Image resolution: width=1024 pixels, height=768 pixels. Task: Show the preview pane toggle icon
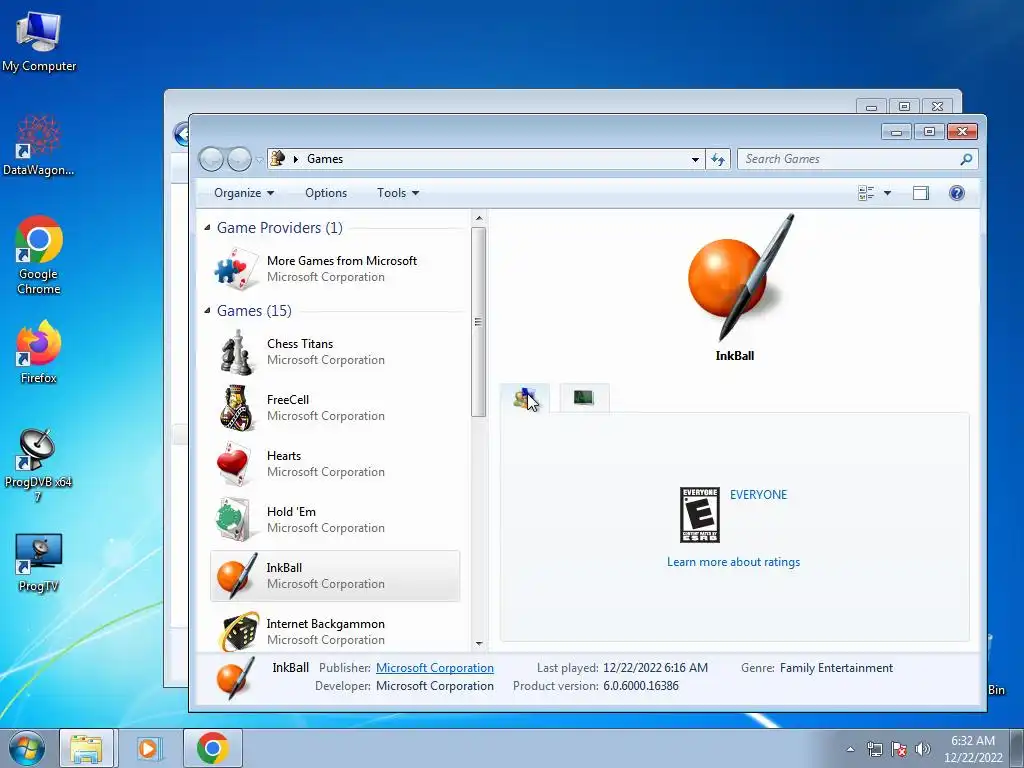pos(921,193)
